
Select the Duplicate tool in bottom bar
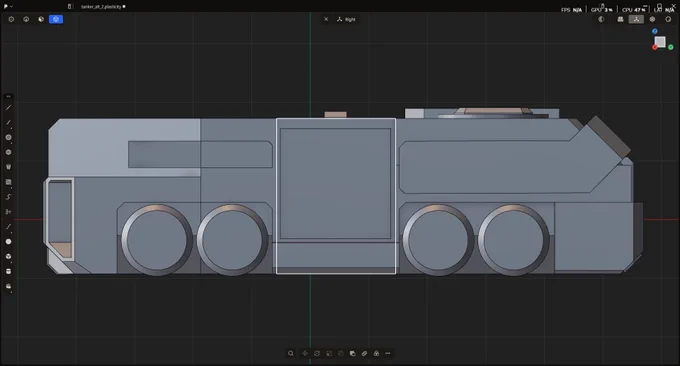pos(353,353)
